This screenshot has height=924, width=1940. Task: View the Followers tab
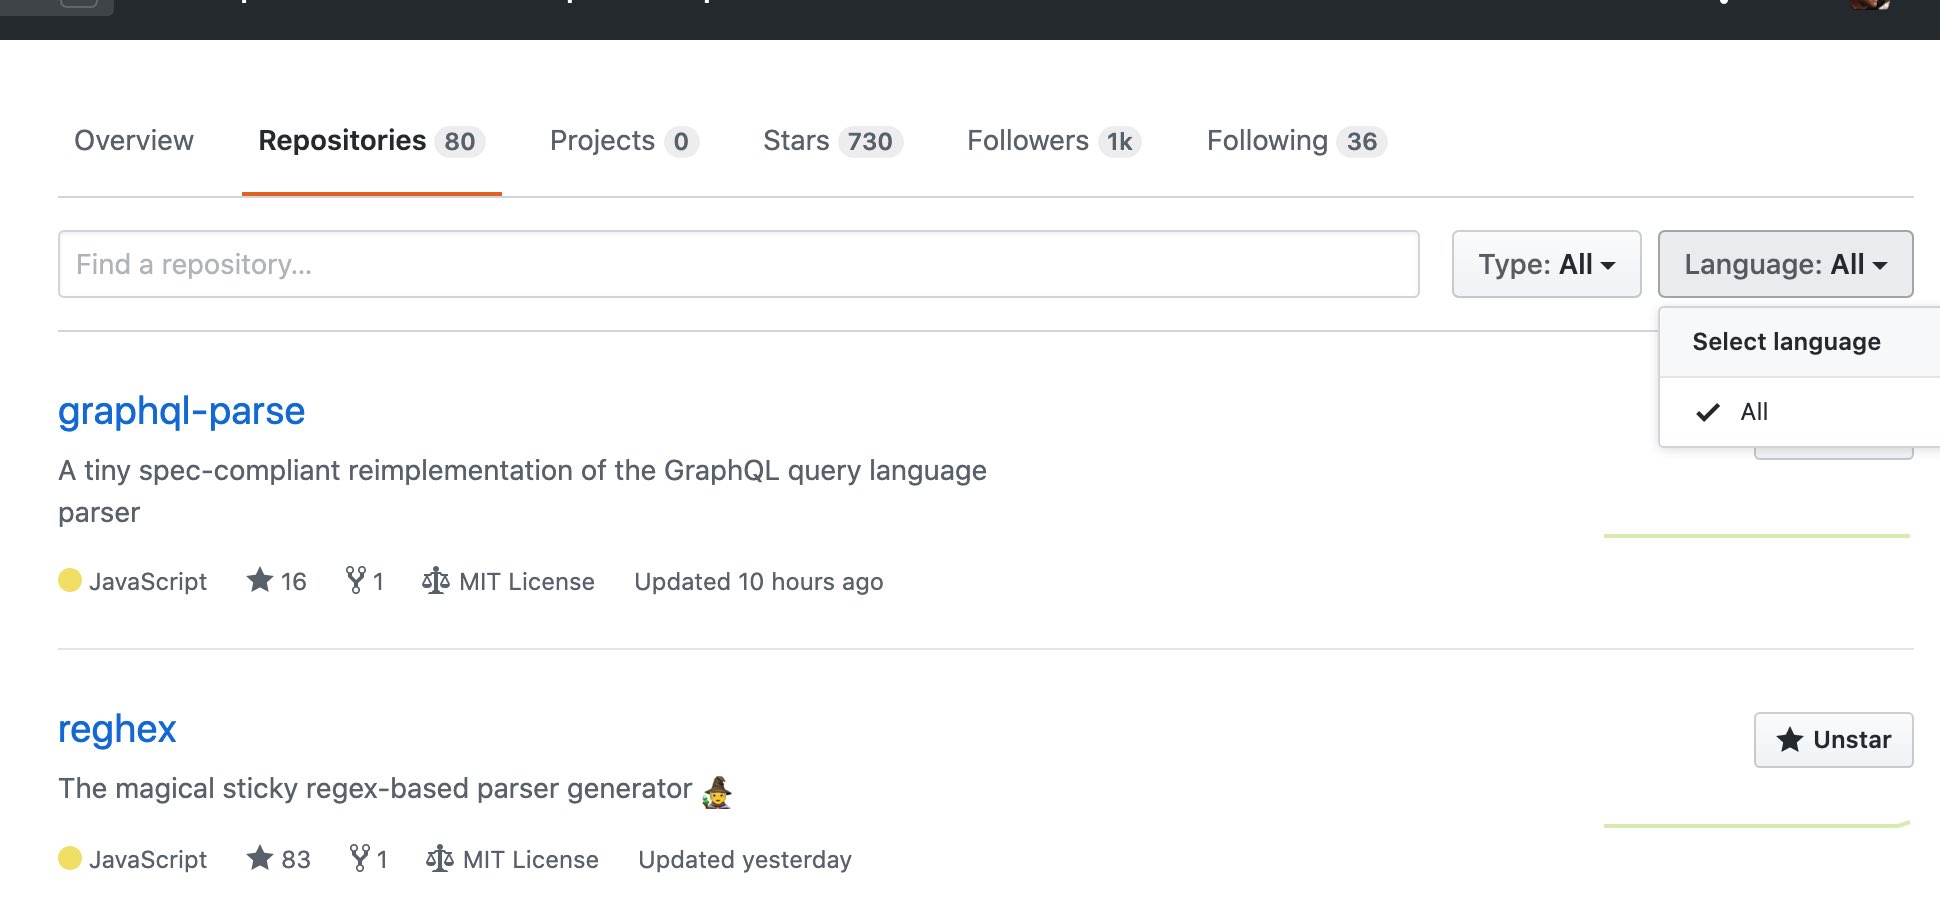click(x=1054, y=141)
